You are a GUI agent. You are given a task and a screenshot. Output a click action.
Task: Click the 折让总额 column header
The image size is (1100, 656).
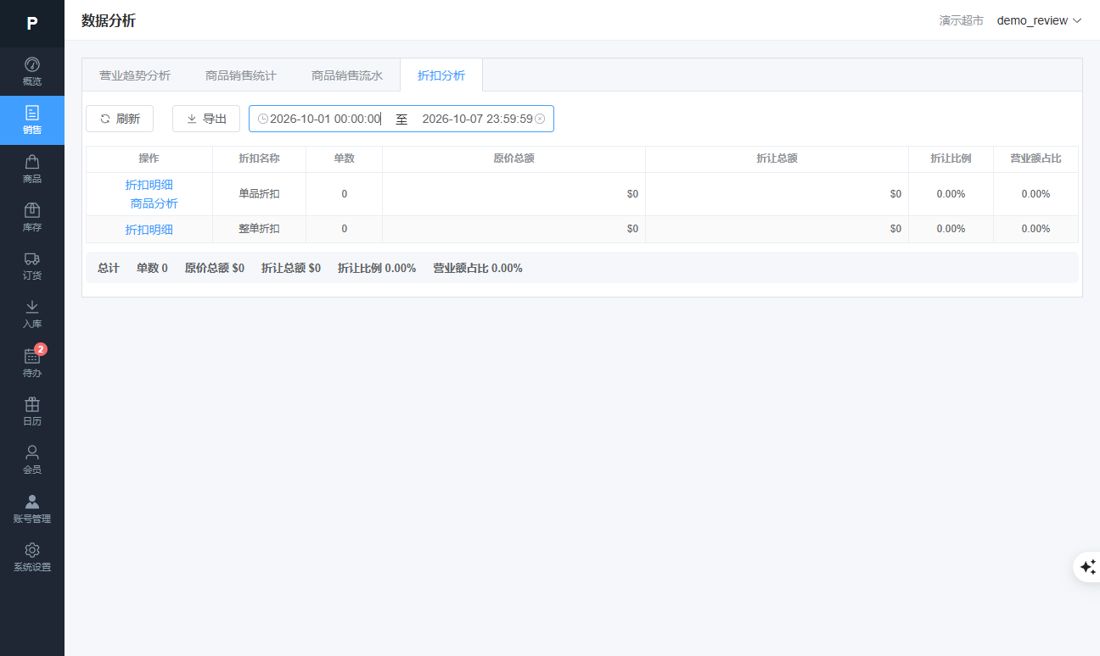(777, 159)
